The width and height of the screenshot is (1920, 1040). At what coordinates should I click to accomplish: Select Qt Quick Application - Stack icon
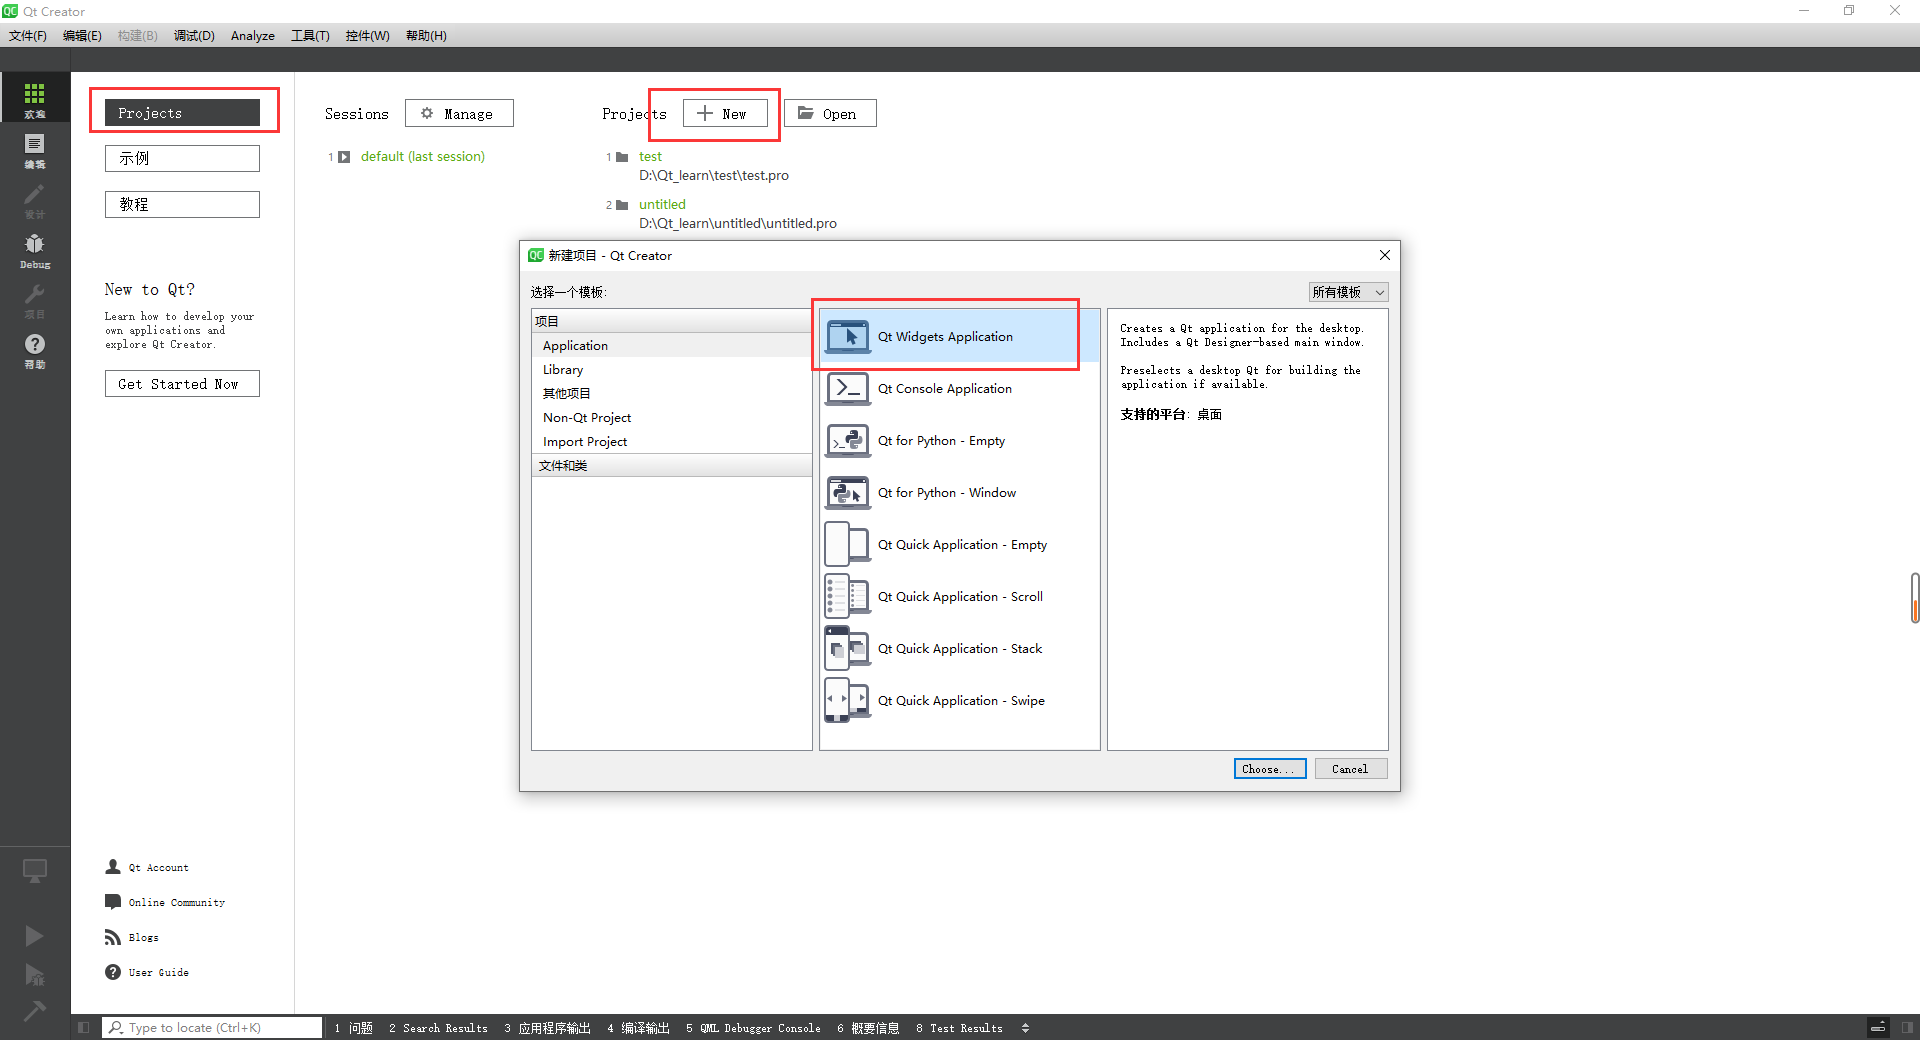848,649
